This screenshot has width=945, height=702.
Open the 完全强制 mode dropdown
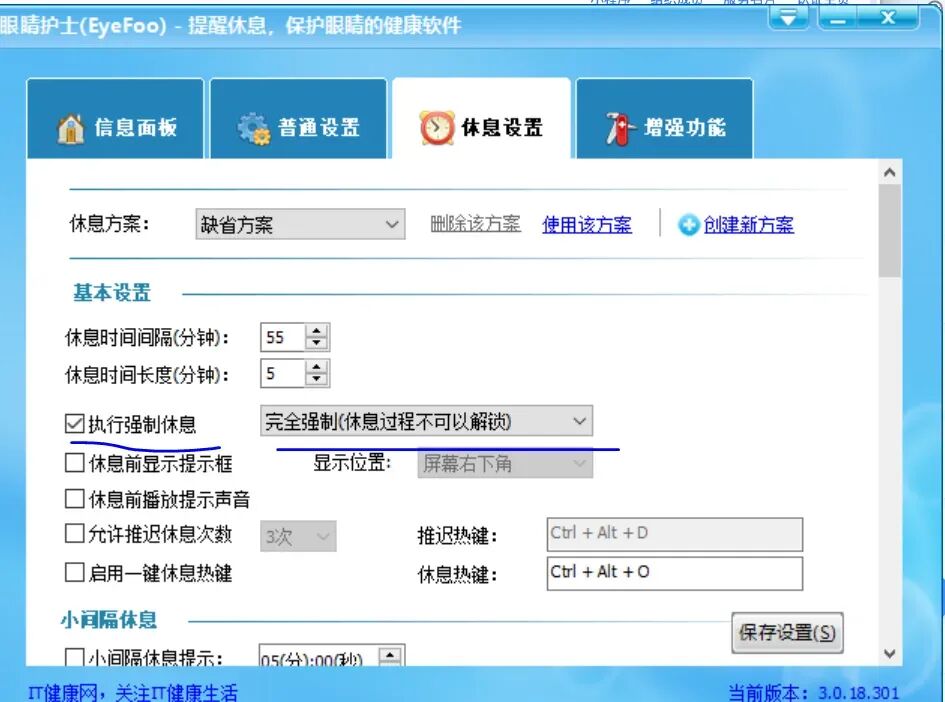click(x=427, y=421)
